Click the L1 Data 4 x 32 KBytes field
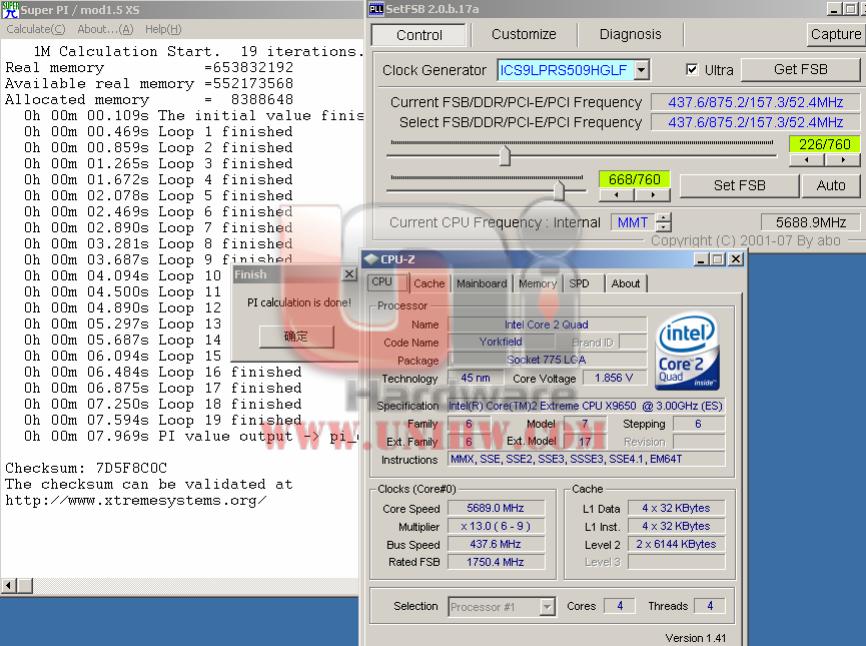866x646 pixels. (x=676, y=508)
